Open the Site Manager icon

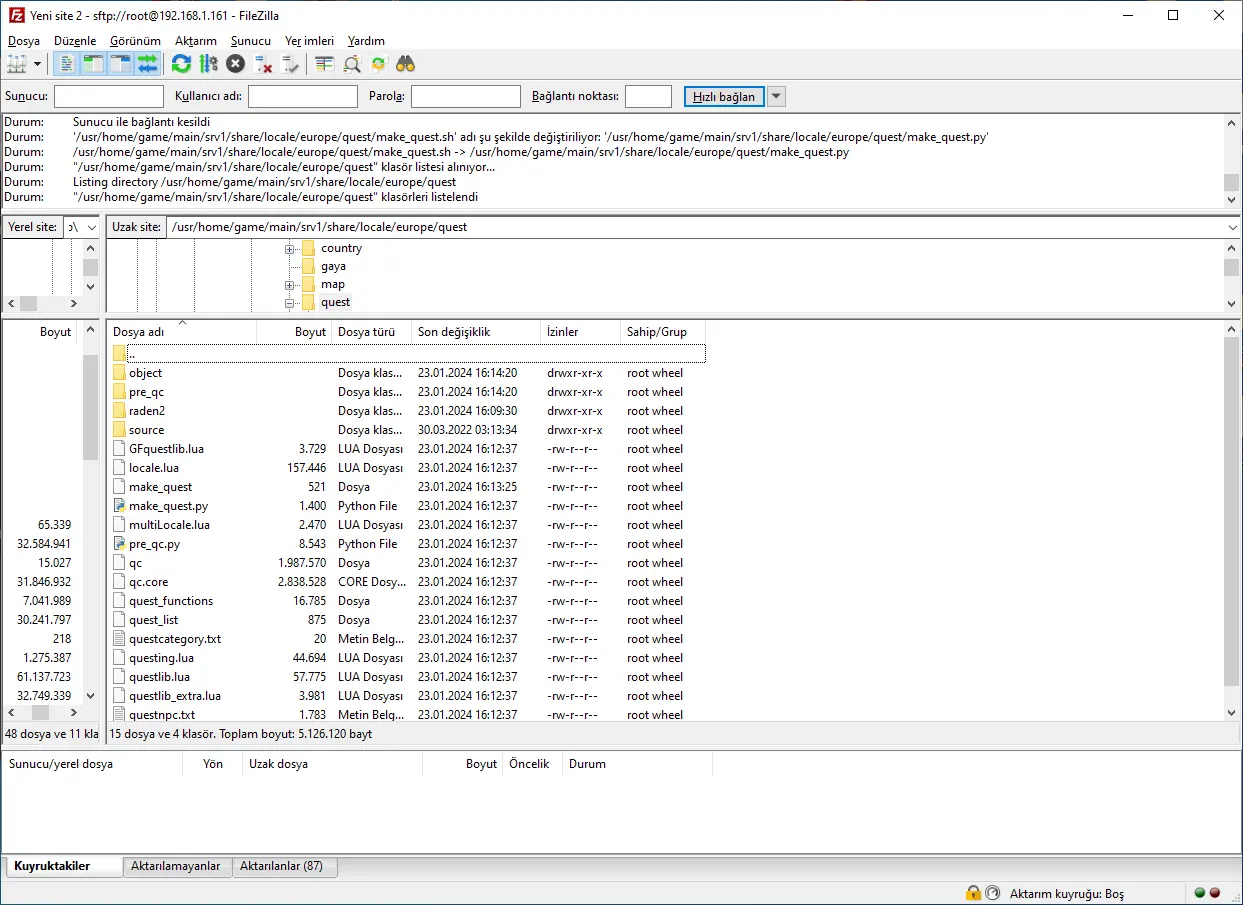(17, 64)
